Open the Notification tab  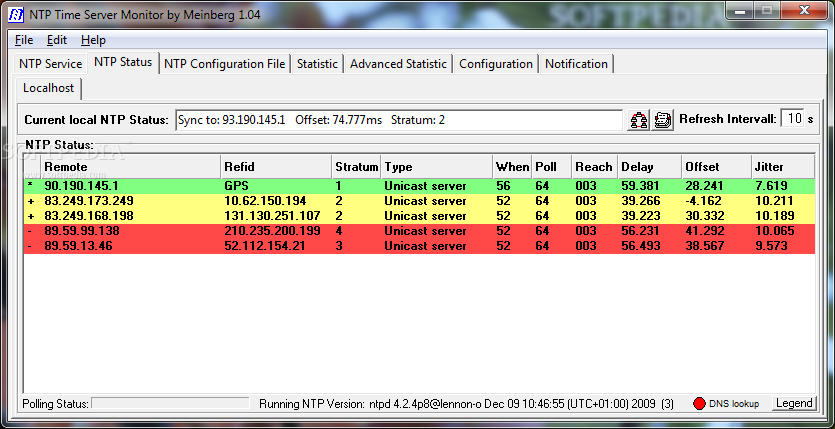[x=576, y=64]
